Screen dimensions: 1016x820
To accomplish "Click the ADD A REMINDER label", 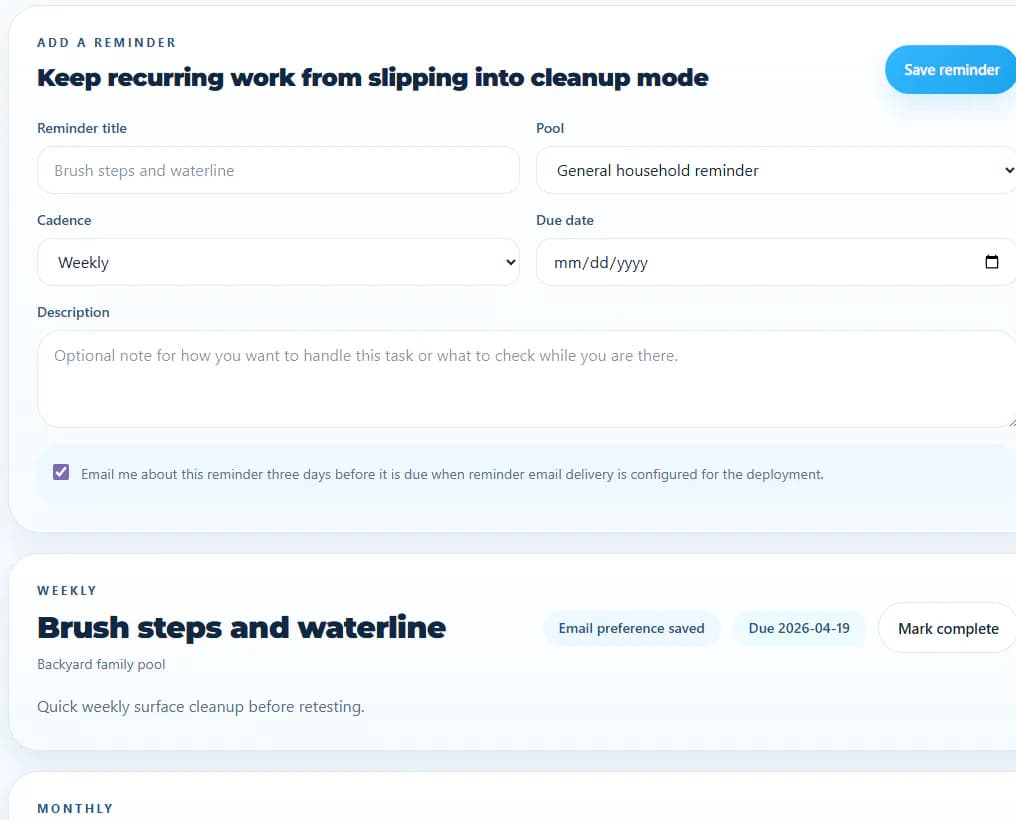I will tap(107, 43).
